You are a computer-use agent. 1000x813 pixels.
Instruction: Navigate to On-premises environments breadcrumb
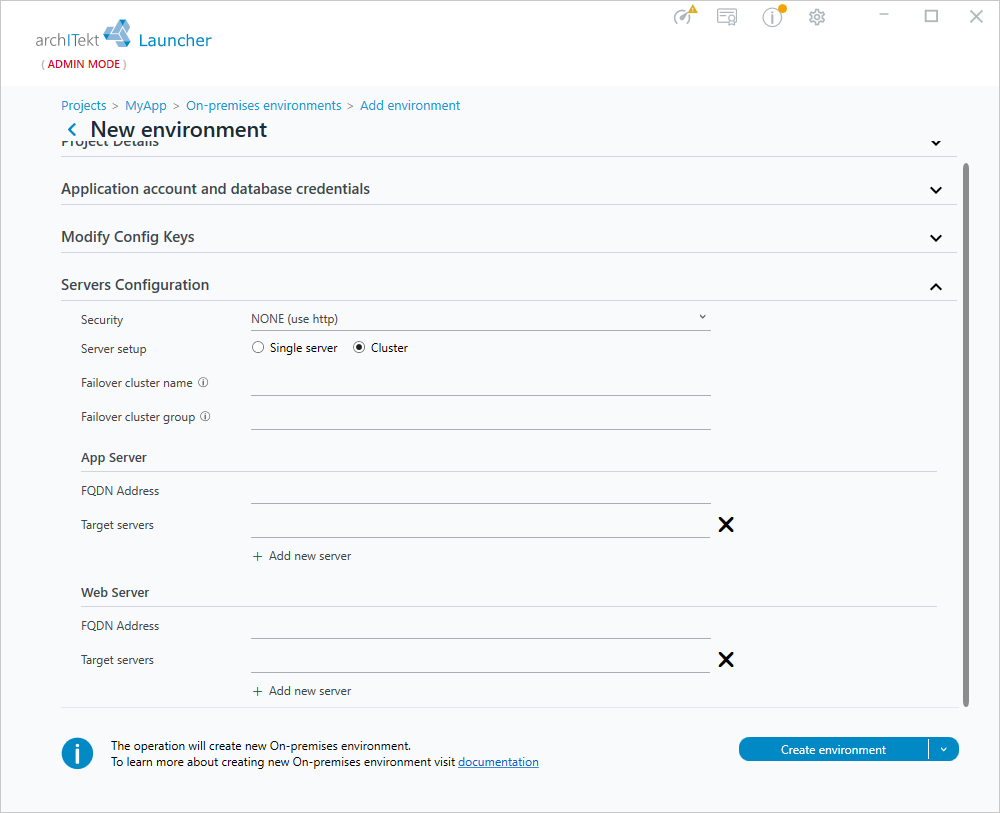tap(263, 105)
